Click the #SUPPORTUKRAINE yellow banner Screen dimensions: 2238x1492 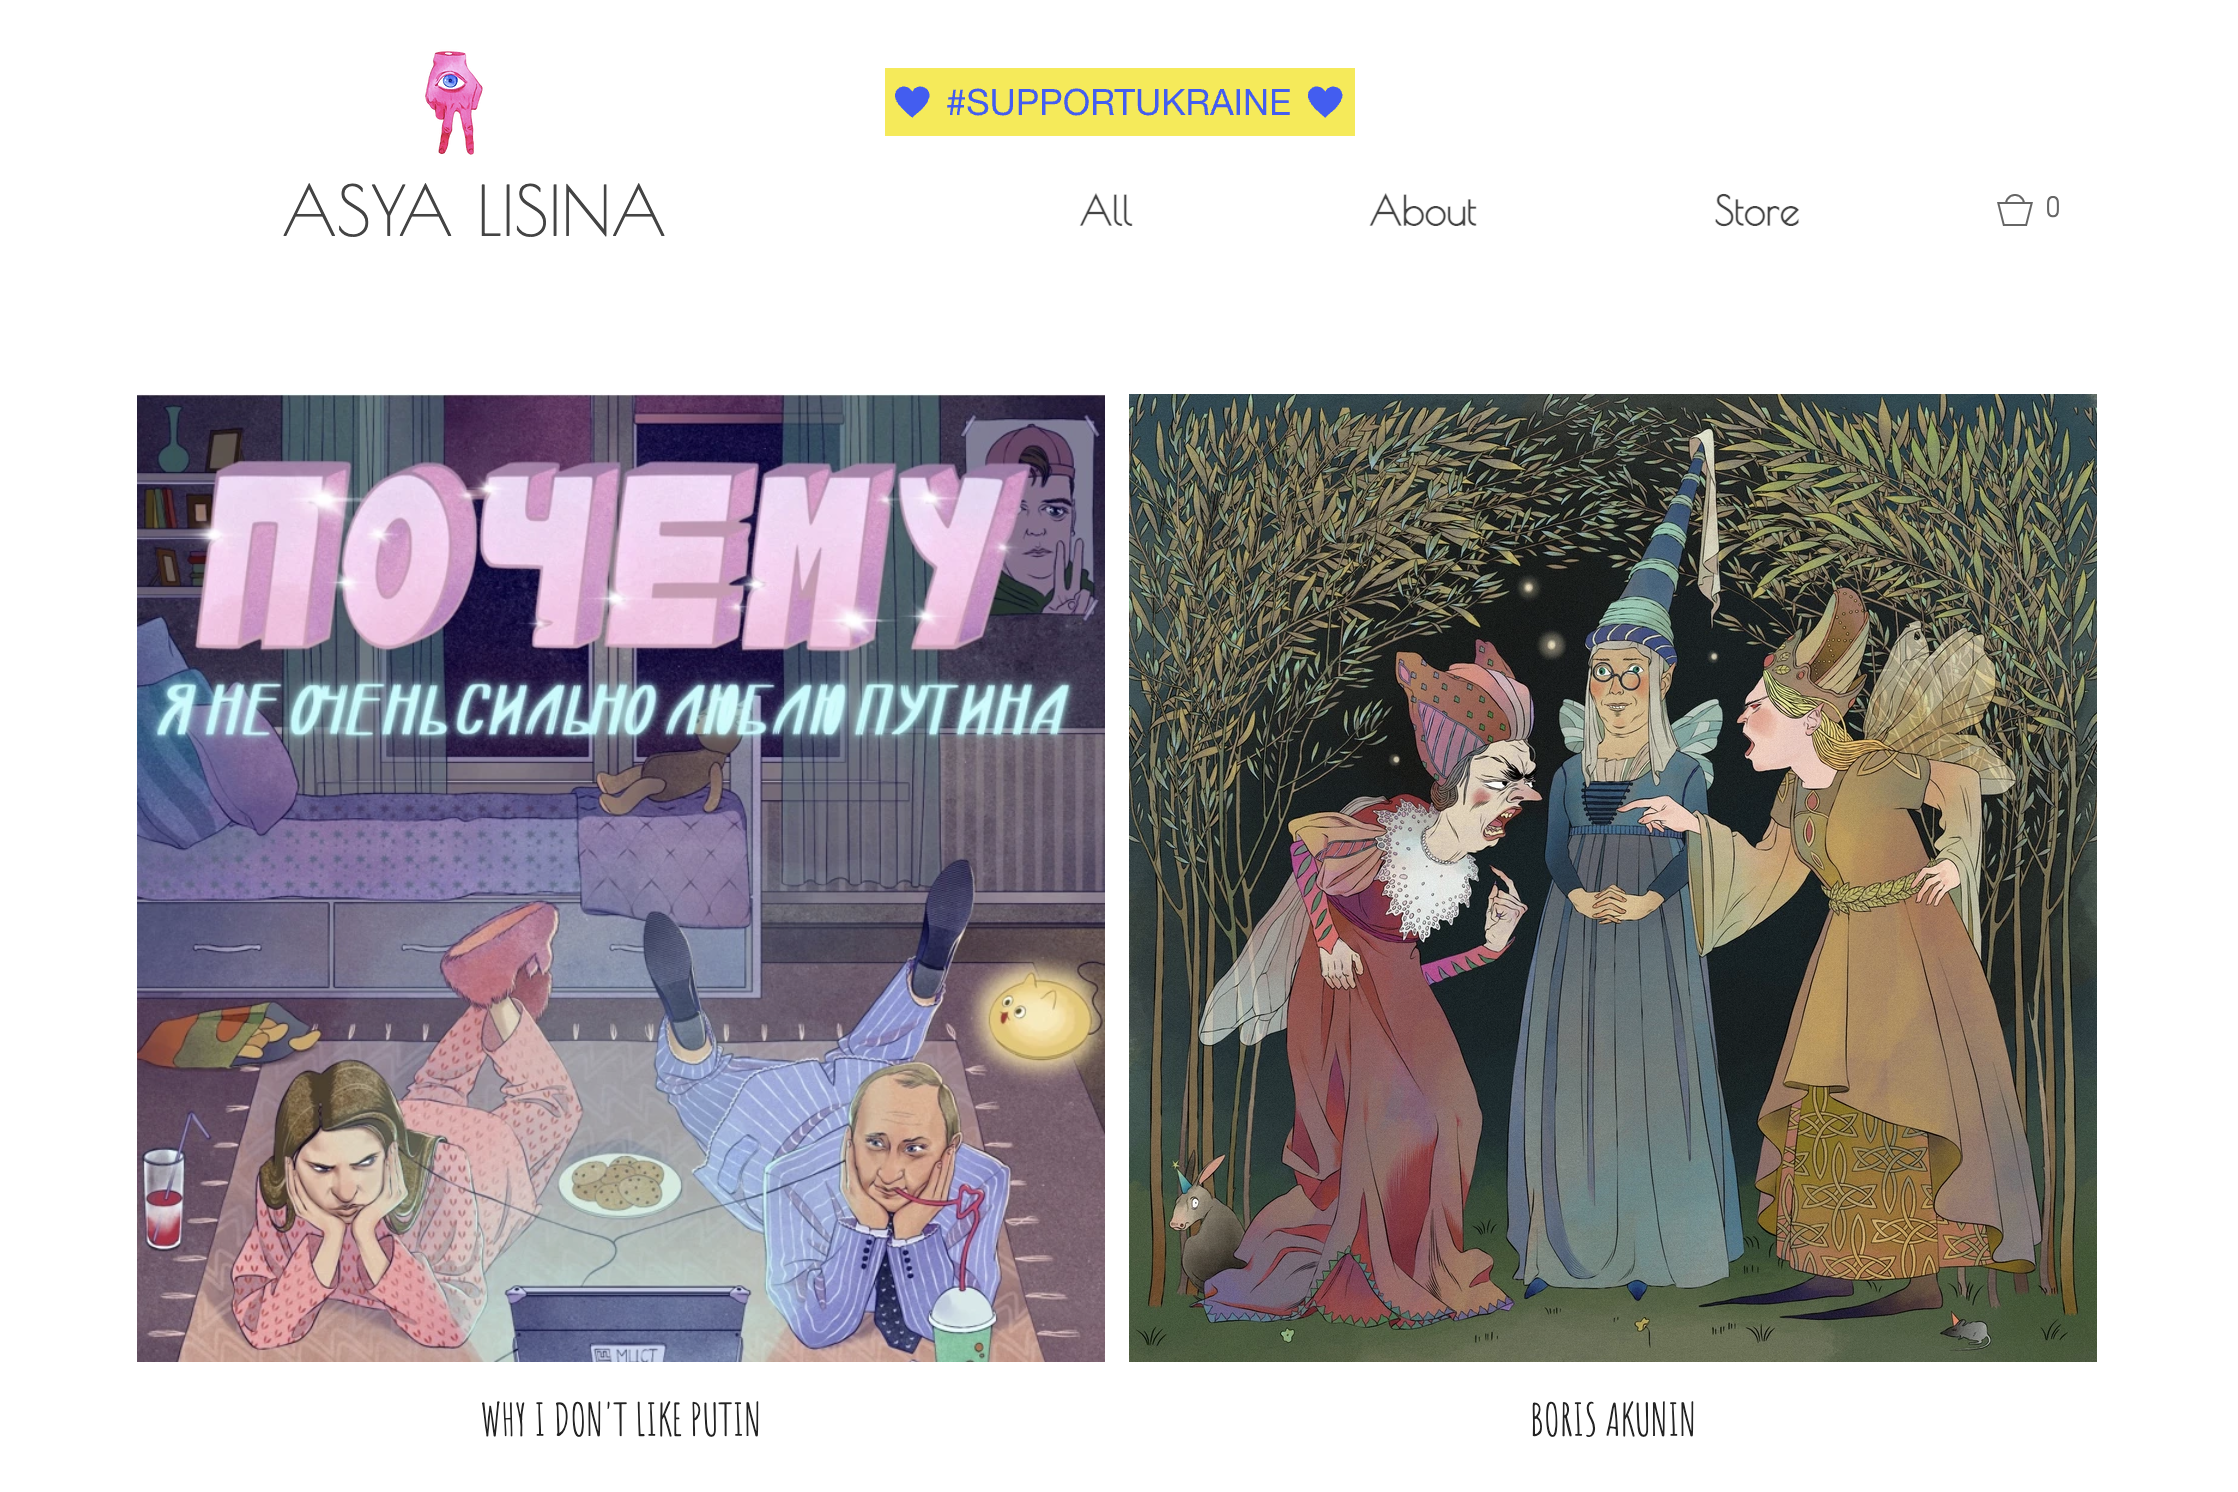click(x=1119, y=102)
